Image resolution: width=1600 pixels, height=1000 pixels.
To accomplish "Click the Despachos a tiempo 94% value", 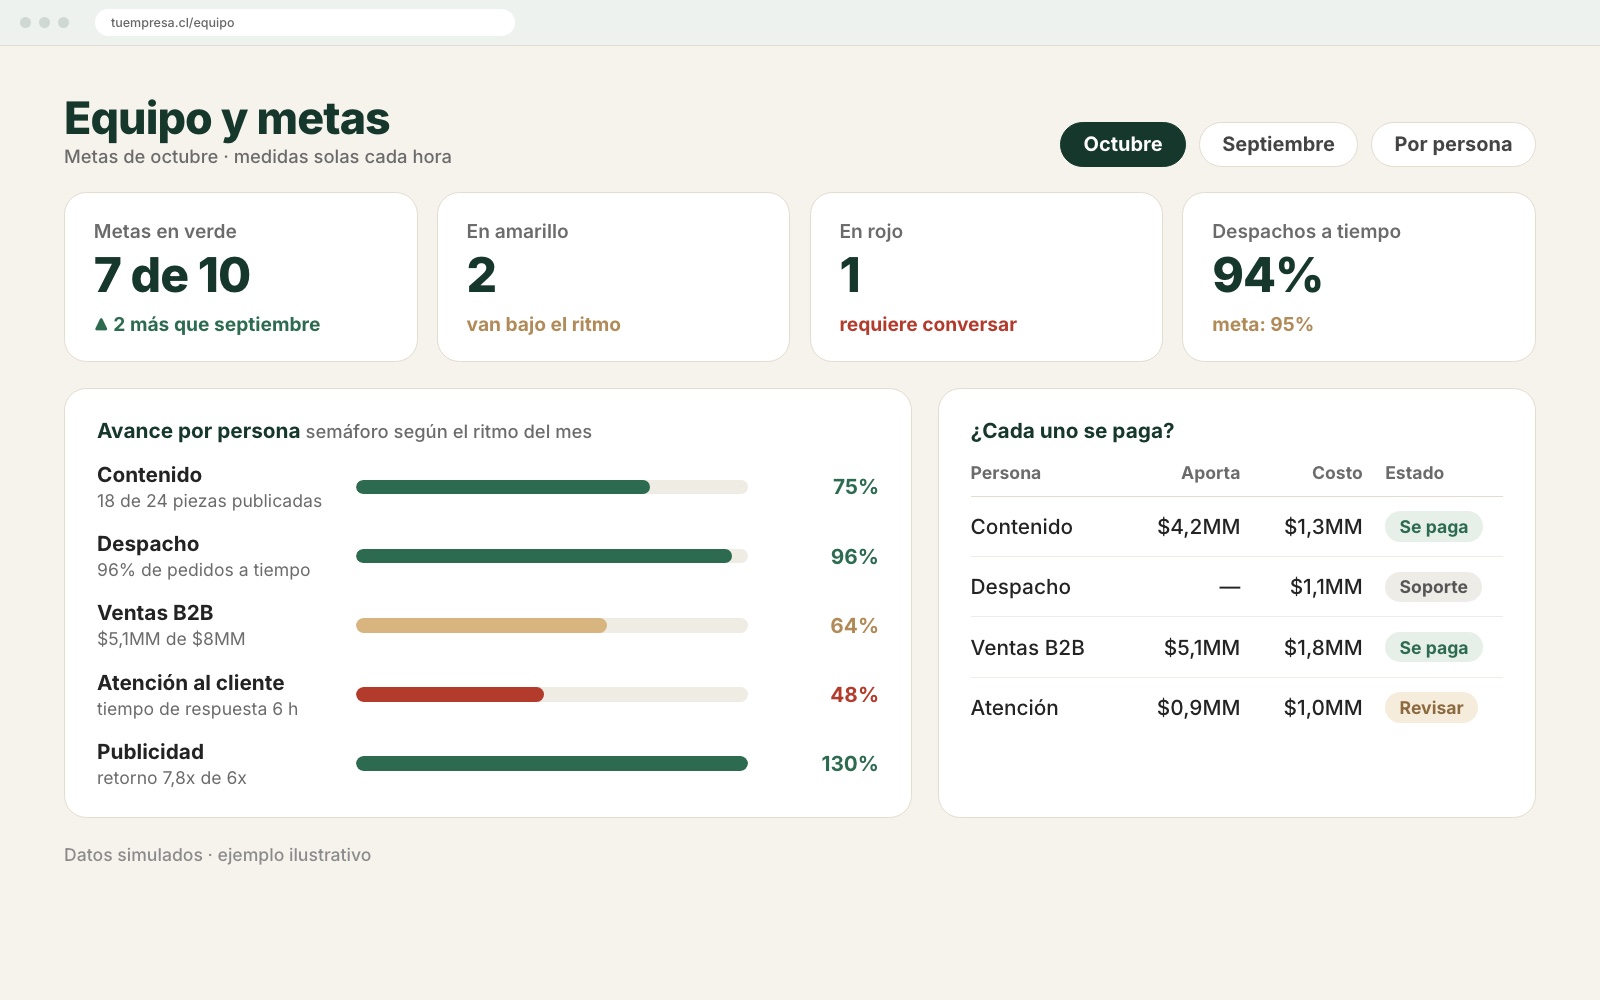I will pos(1267,275).
